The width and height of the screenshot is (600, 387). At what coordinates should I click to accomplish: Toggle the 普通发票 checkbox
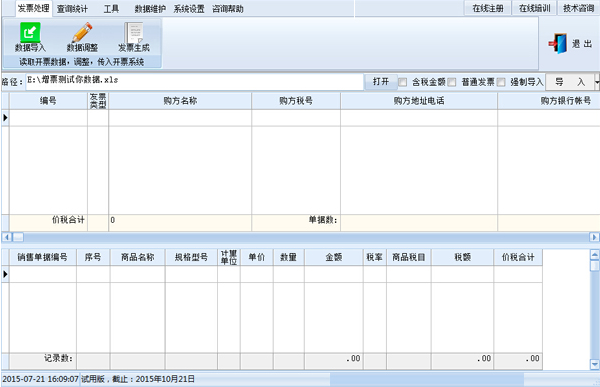452,82
